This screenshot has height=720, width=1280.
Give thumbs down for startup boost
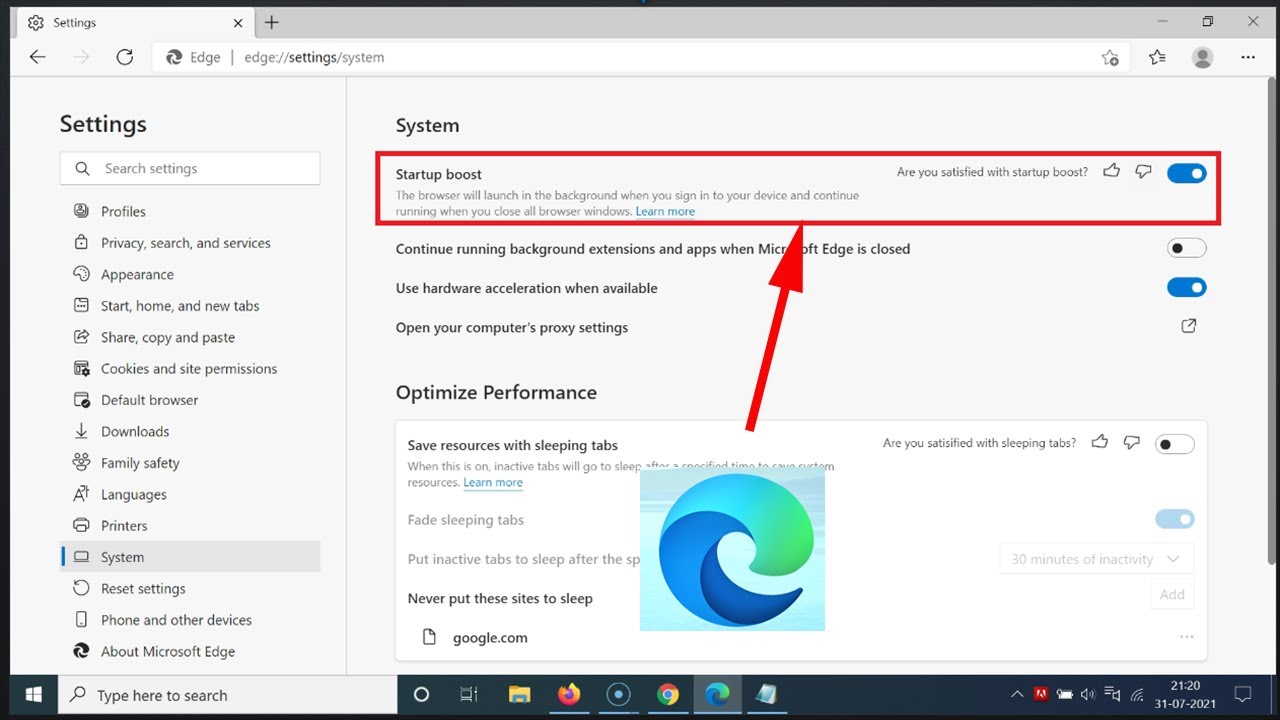click(x=1143, y=172)
